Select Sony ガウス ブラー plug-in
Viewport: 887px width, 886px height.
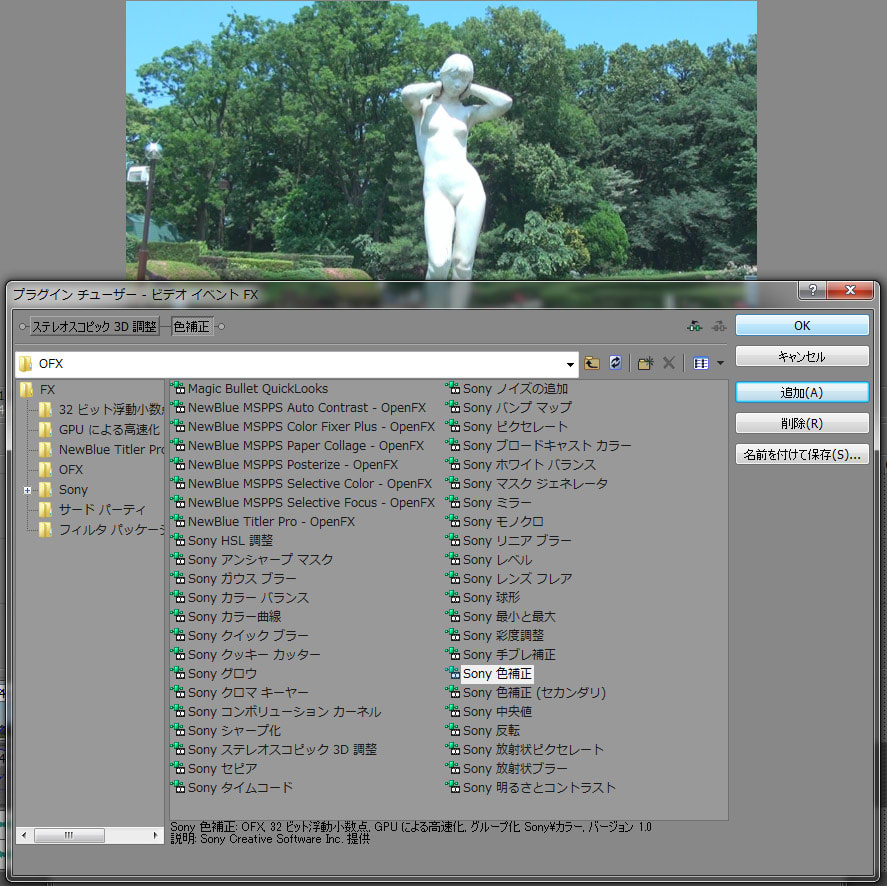tap(234, 579)
